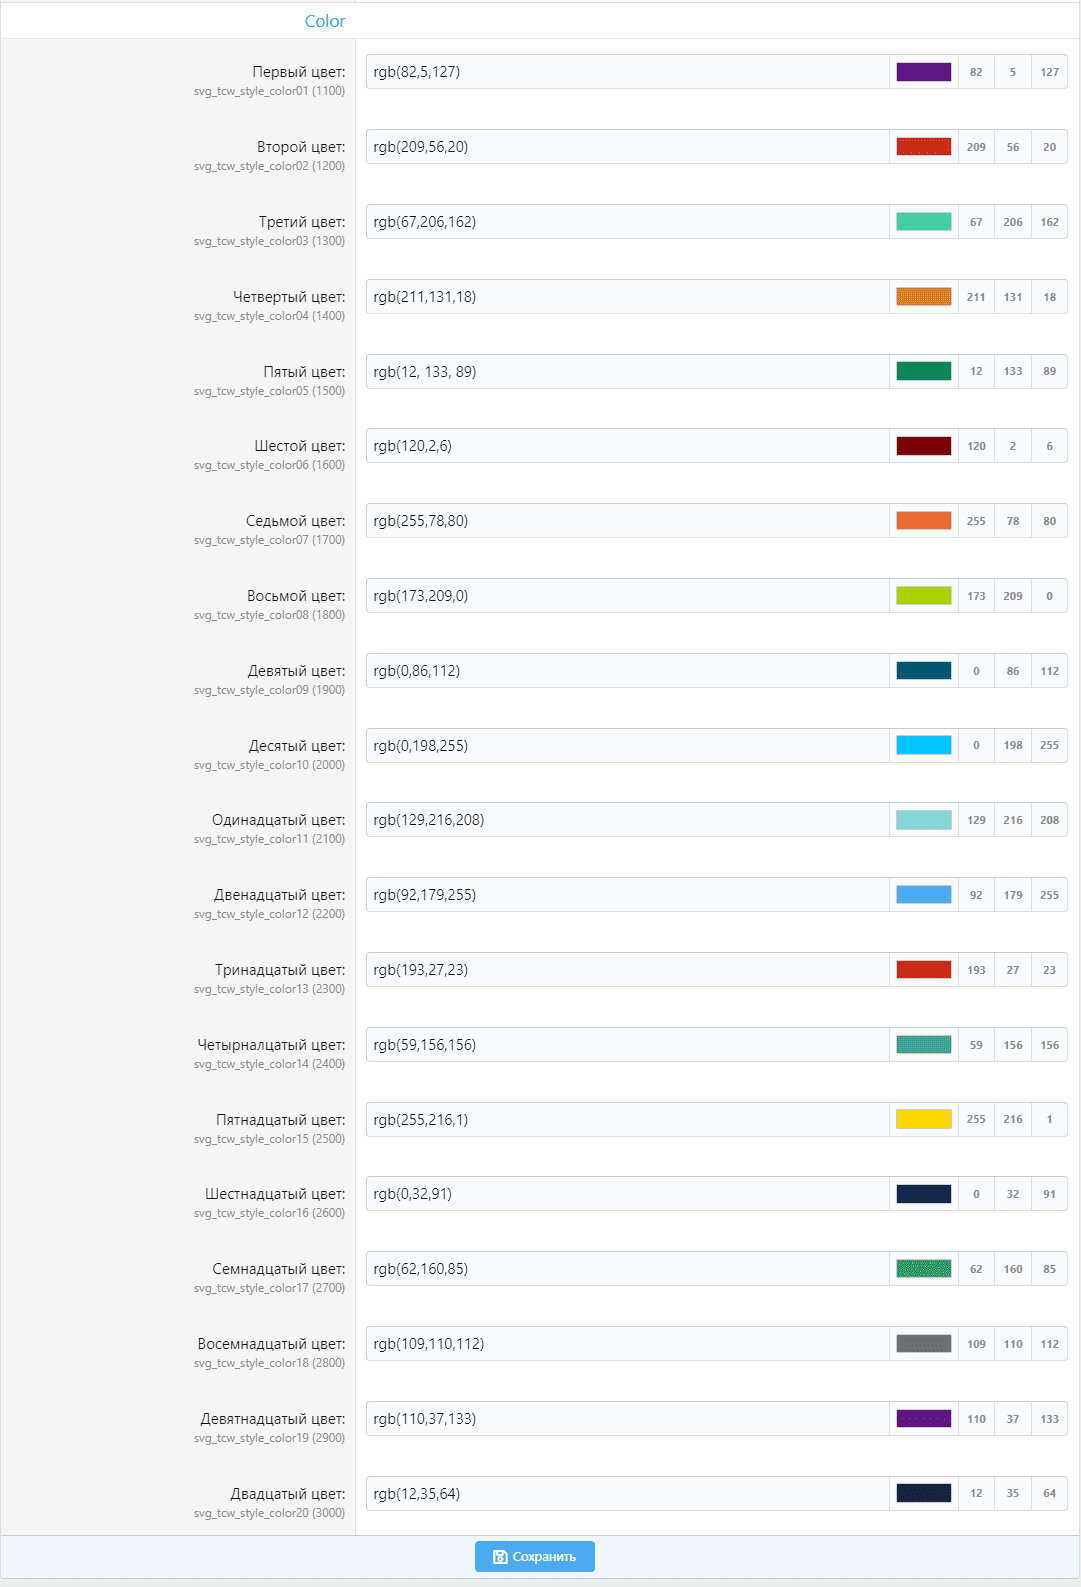Click the blue value 80 of Седьмой цвет
This screenshot has width=1081, height=1587.
click(1049, 521)
